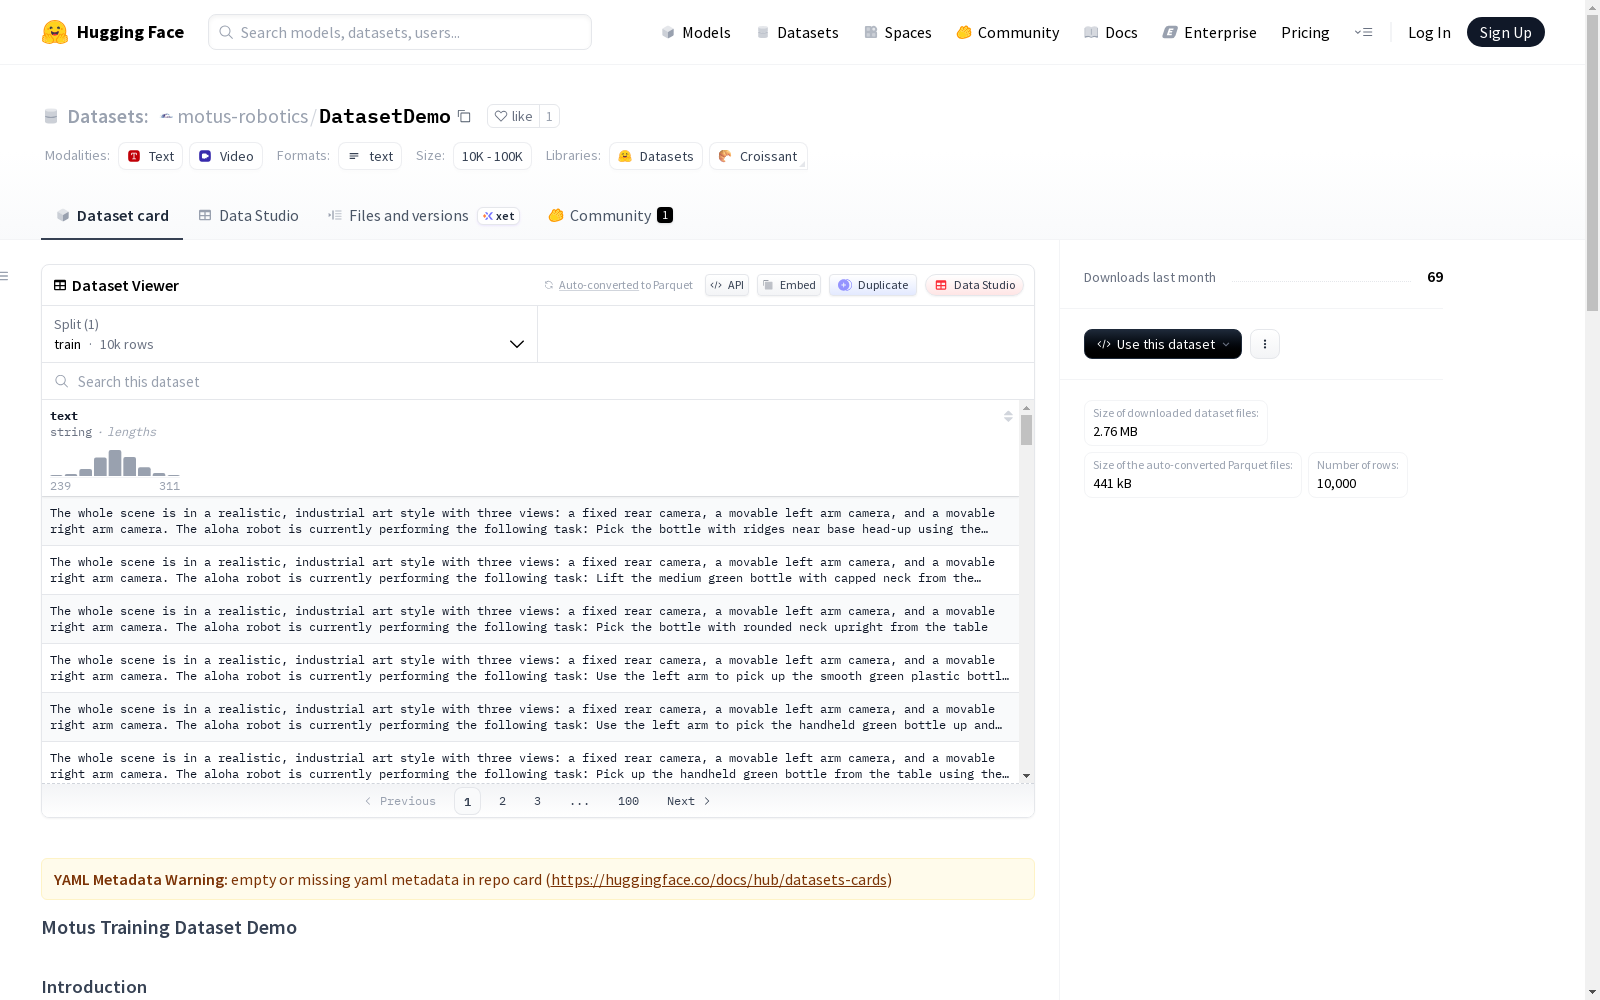Open the datasets-cards documentation link
Viewport: 1600px width, 1000px height.
click(x=719, y=880)
